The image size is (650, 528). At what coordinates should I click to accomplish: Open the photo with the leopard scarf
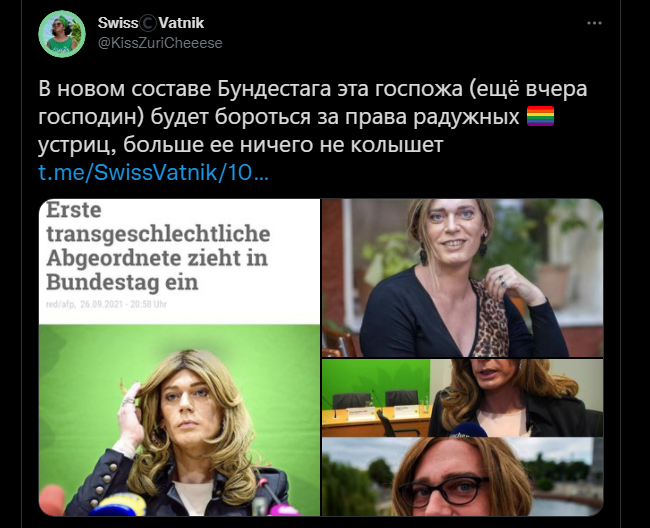[x=463, y=278]
